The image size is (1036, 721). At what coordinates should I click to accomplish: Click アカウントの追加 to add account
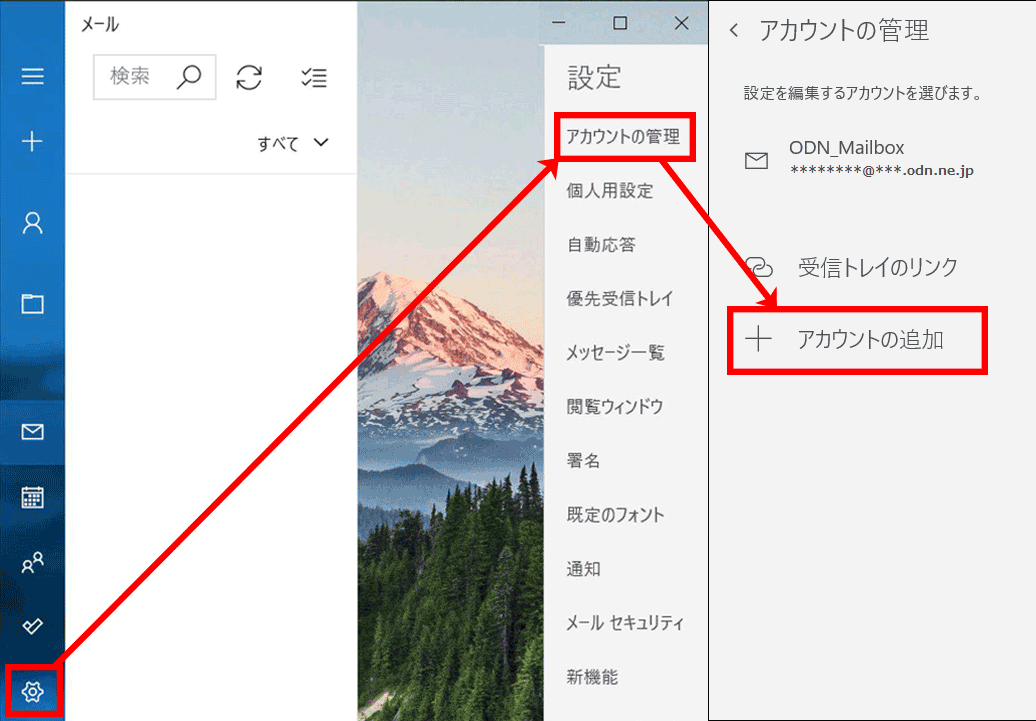pos(858,340)
